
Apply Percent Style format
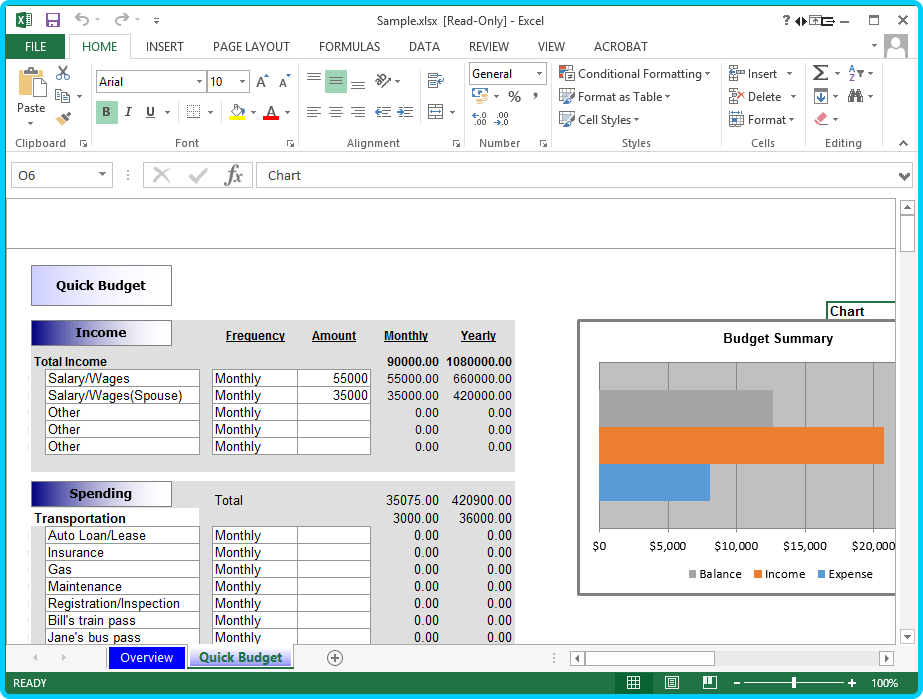(514, 97)
